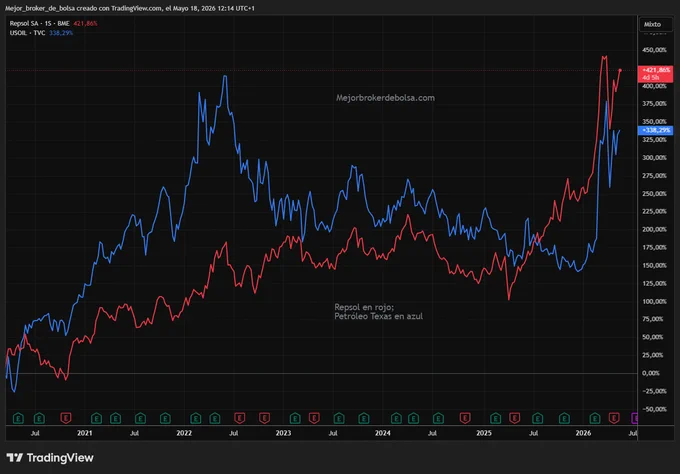
Task: Click the blue 338,29% value in the legend
Action: point(61,33)
